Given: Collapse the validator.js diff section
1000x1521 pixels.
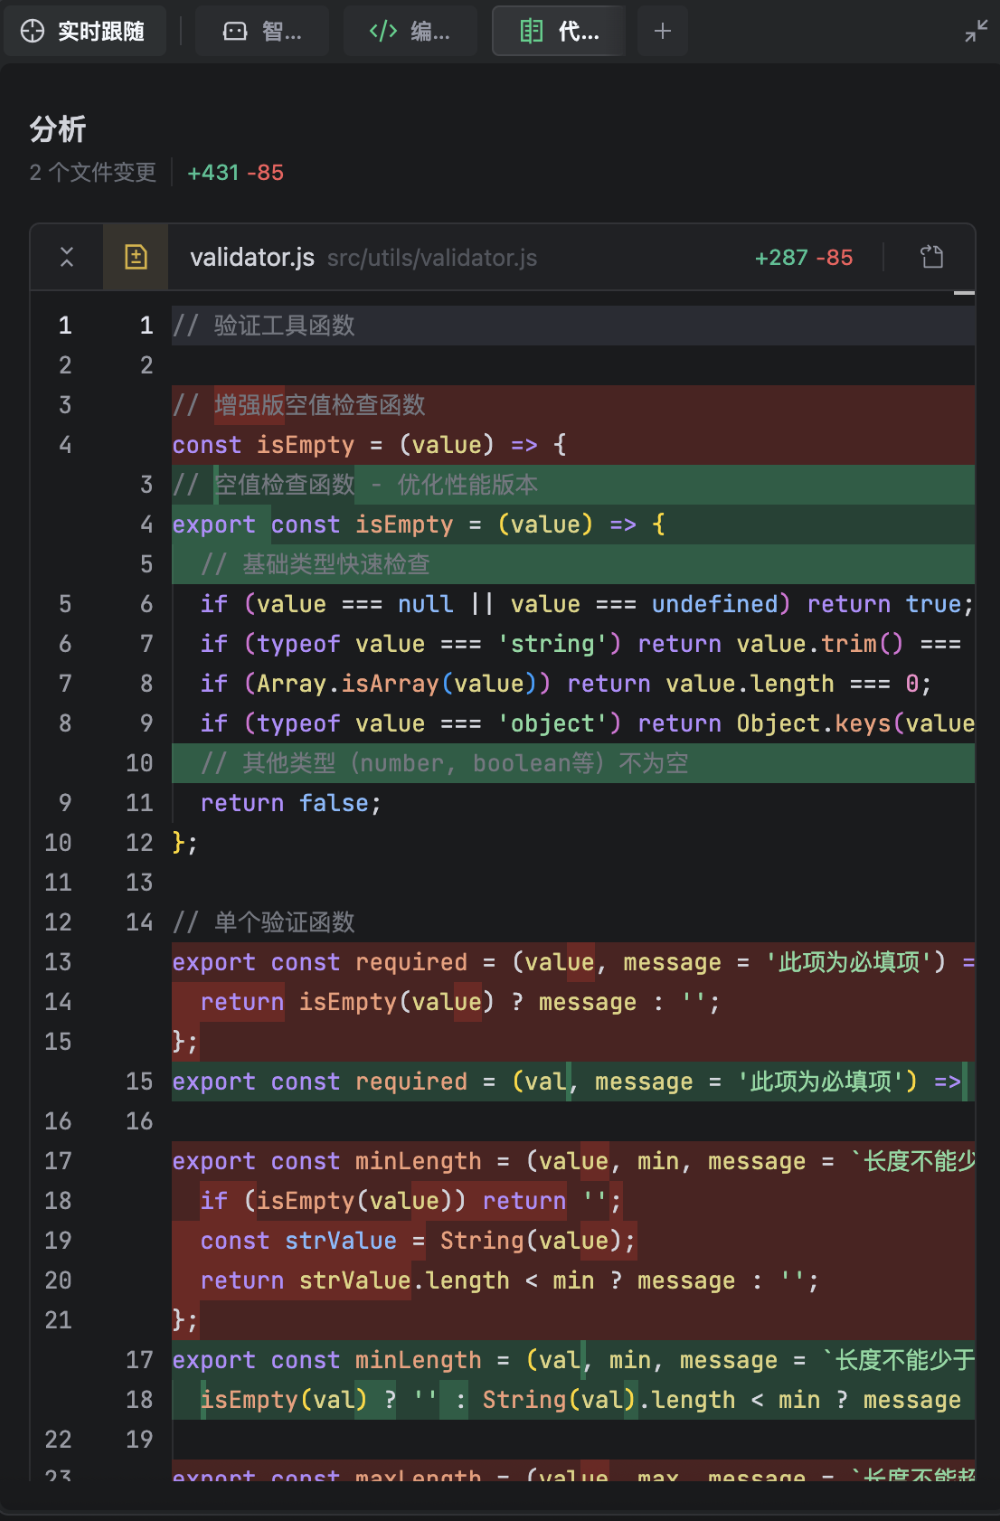Looking at the screenshot, I should [x=67, y=257].
